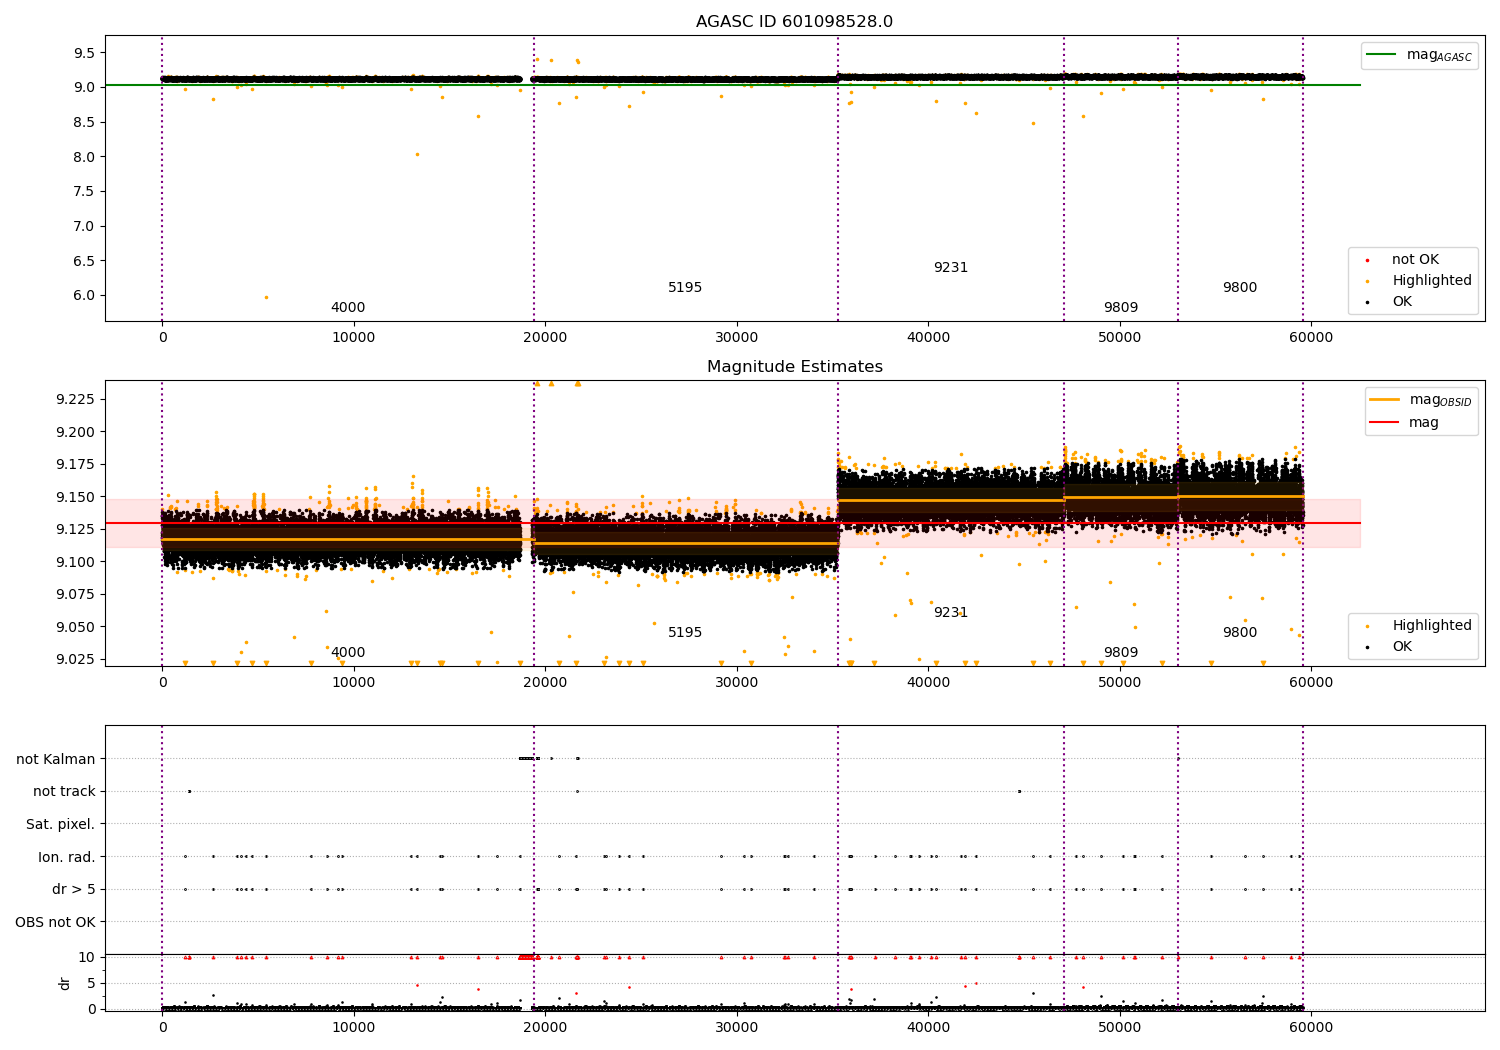This screenshot has height=1050, width=1500.
Task: Click obsid label 9231 in Magnitude Estimates plot
Action: click(x=951, y=613)
